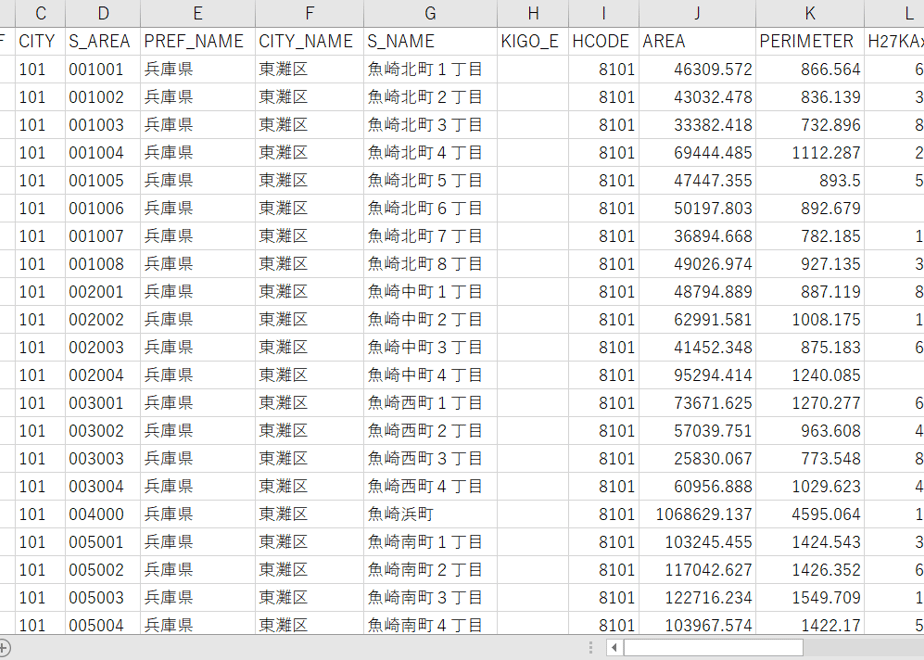Click empty KIGO_E cell in 001003 row

tap(533, 125)
